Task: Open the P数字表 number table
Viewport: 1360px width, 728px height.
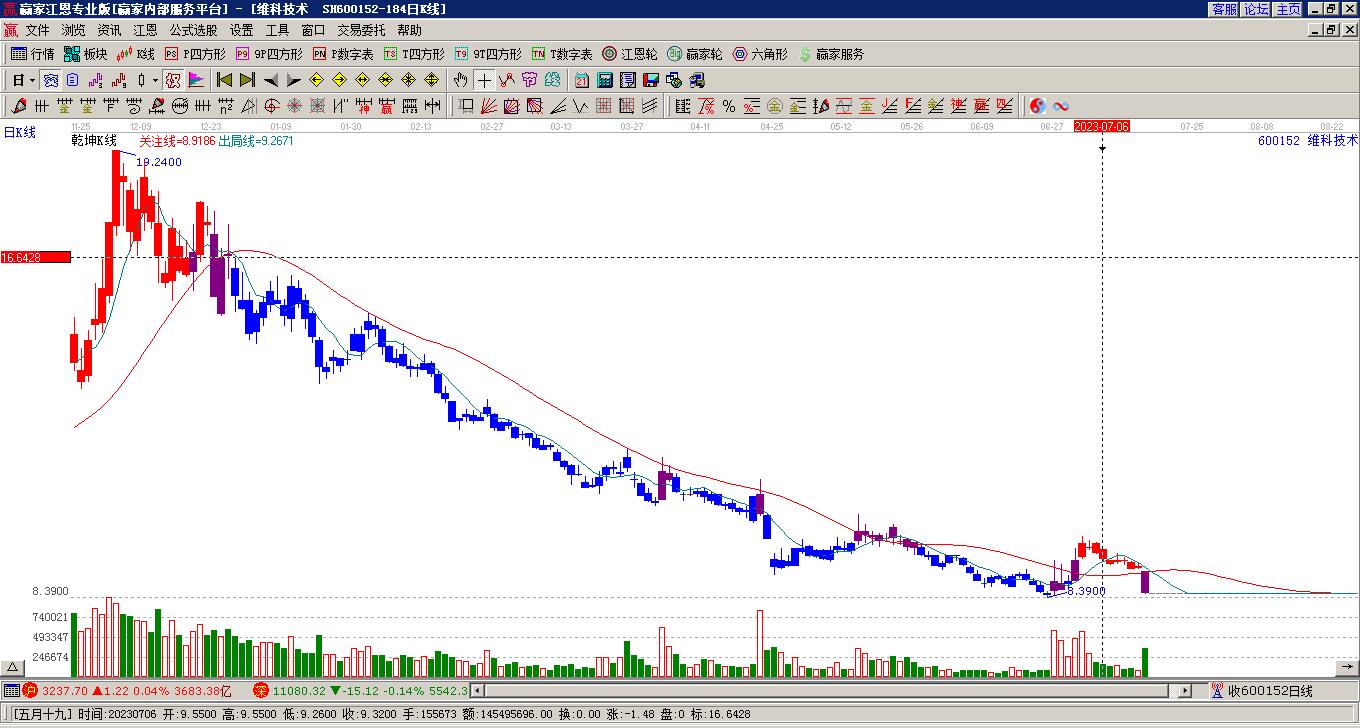Action: (343, 54)
